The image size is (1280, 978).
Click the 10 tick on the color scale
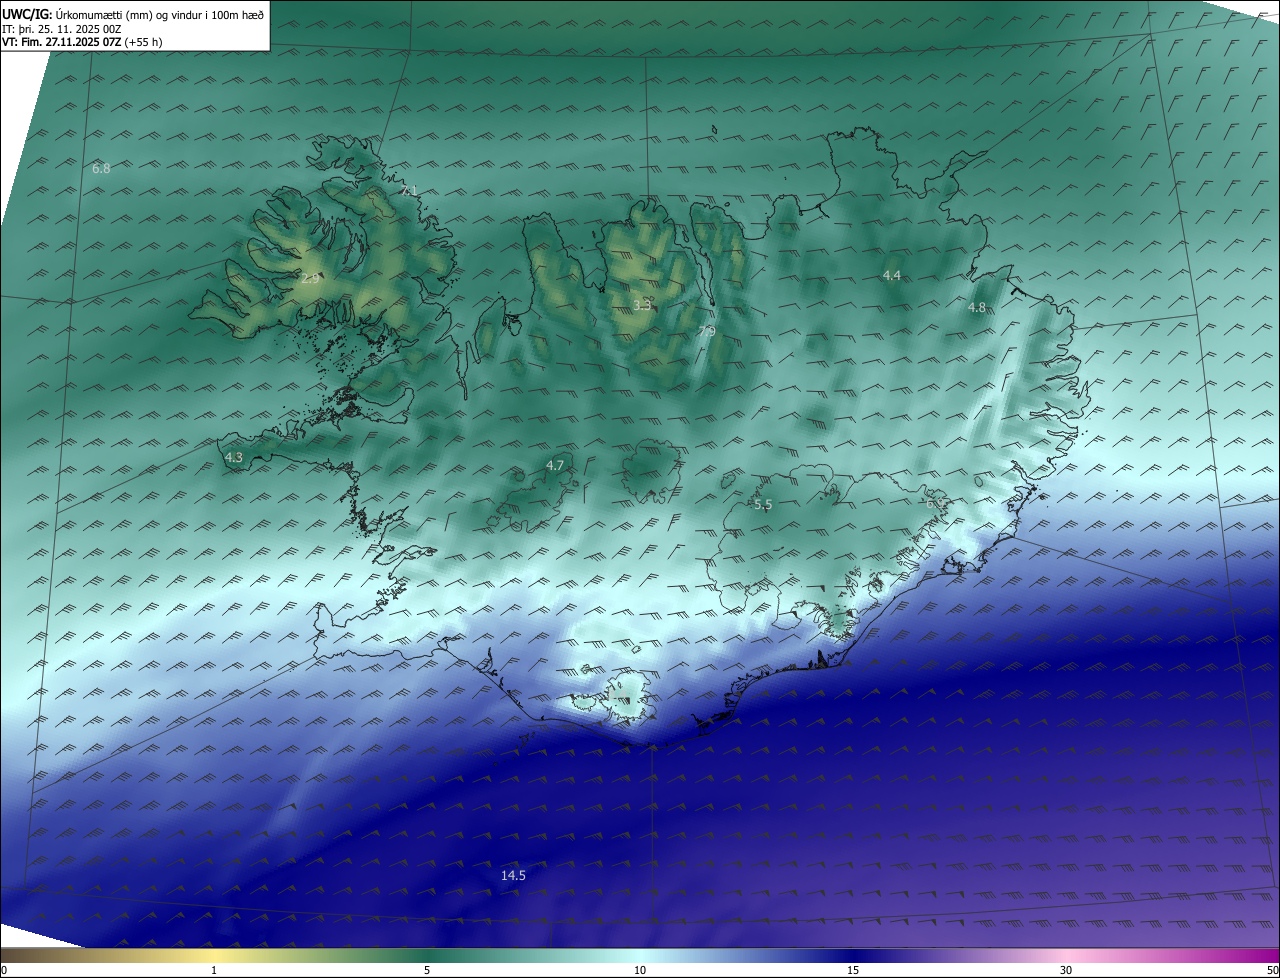pos(640,970)
